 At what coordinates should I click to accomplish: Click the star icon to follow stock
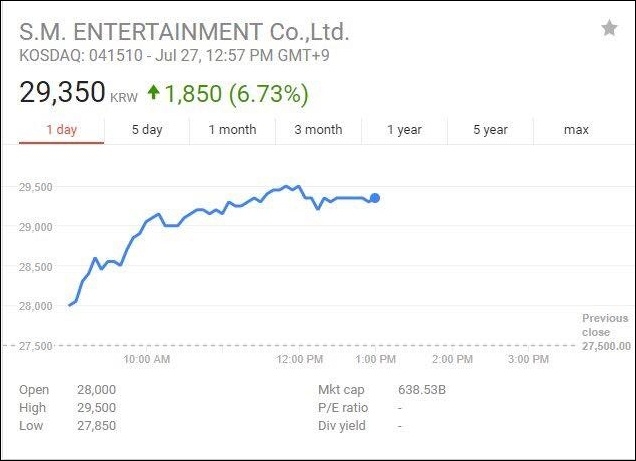click(x=609, y=29)
